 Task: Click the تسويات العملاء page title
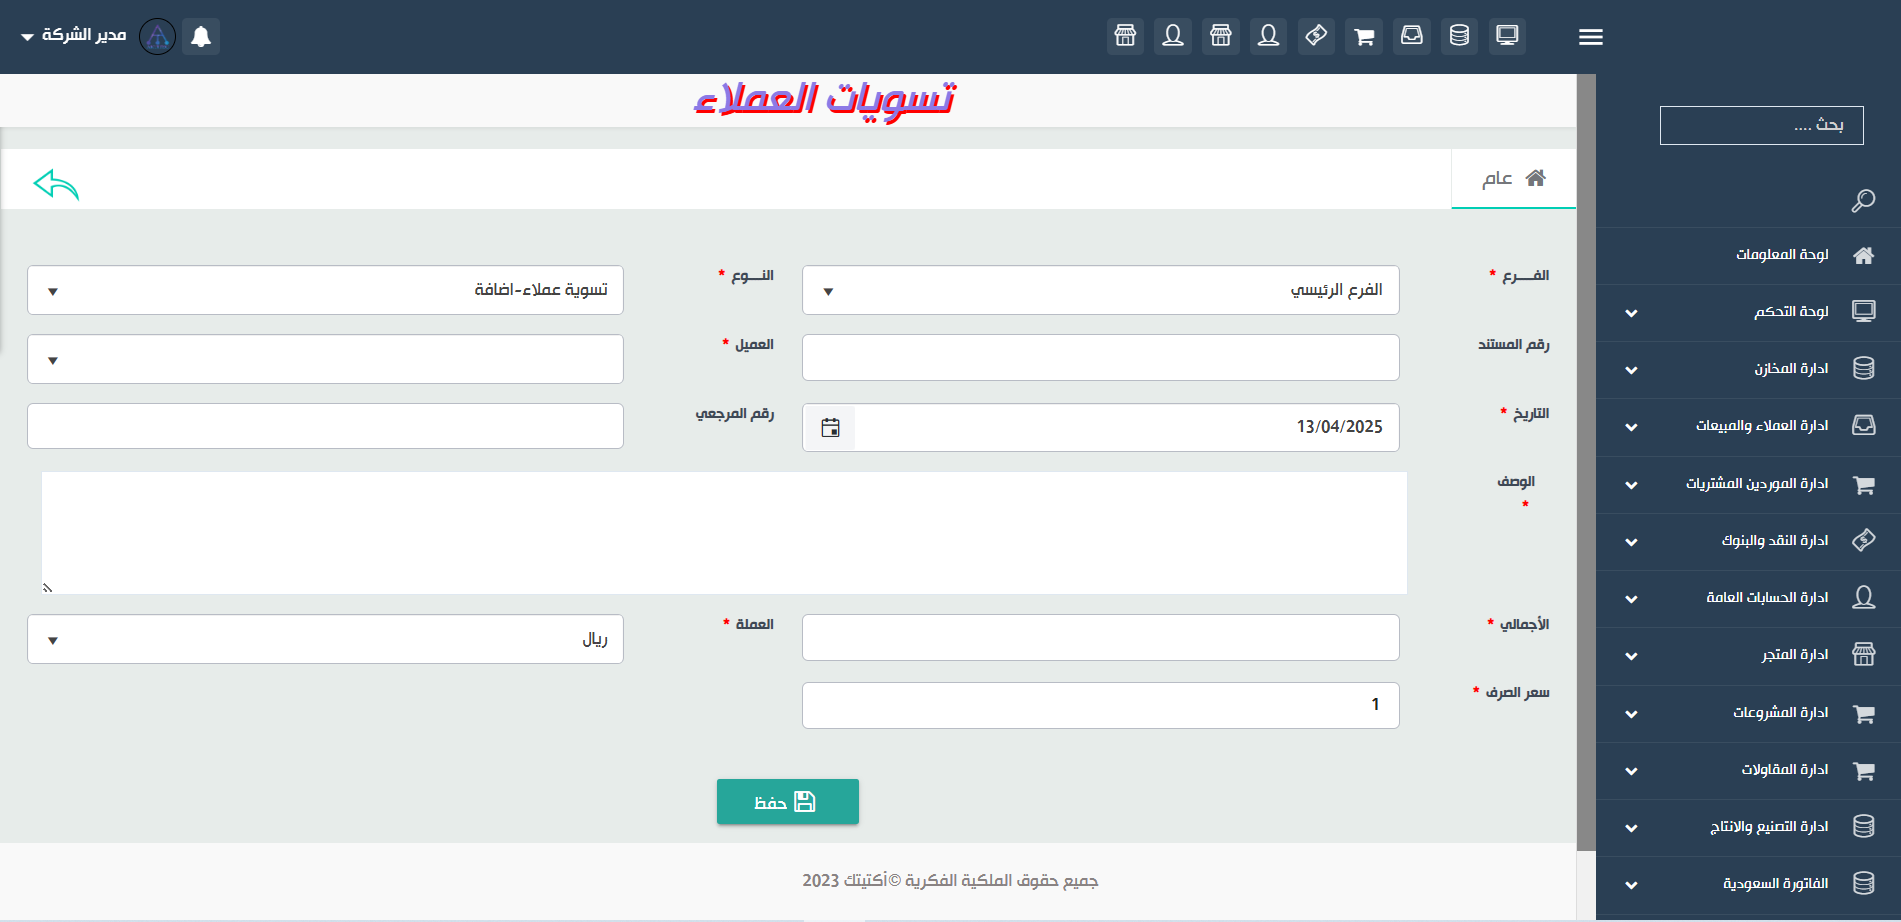tap(825, 100)
